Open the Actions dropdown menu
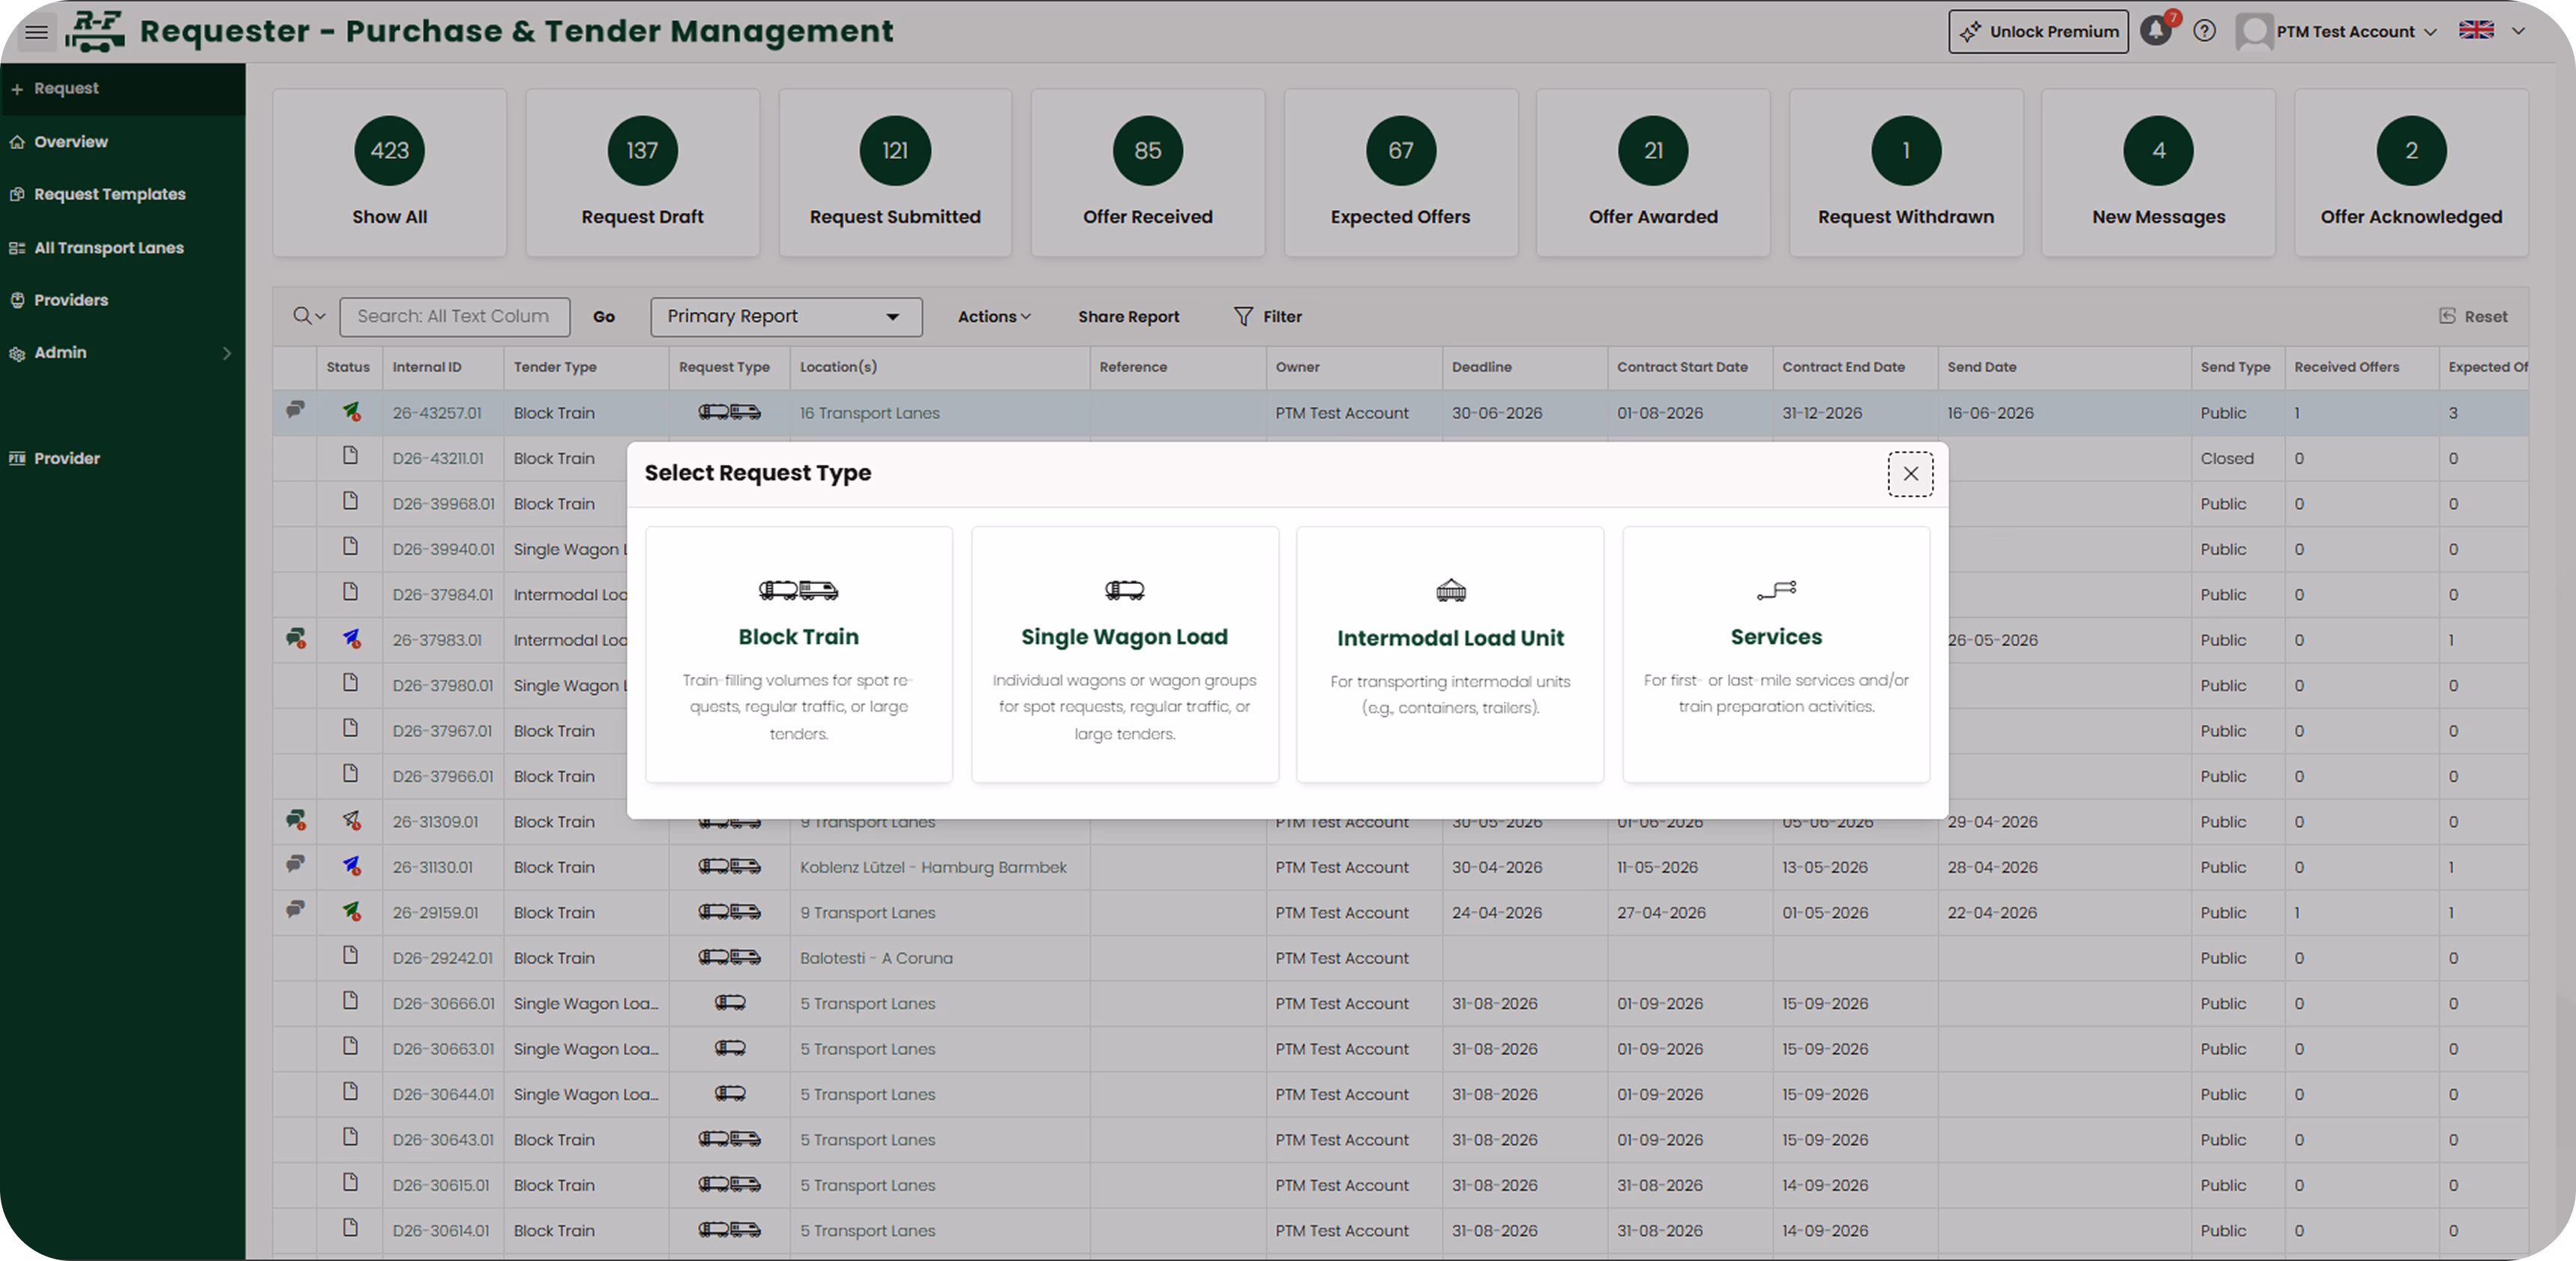2576x1261 pixels. (x=993, y=317)
